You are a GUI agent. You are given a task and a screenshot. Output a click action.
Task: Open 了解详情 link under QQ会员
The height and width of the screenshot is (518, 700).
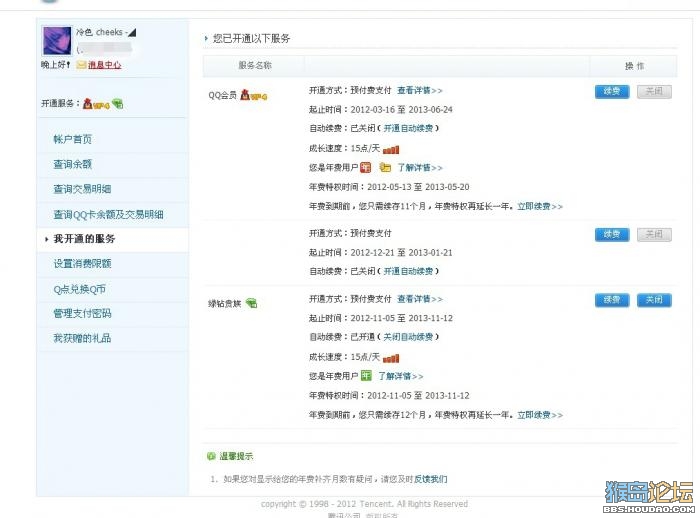coord(420,168)
